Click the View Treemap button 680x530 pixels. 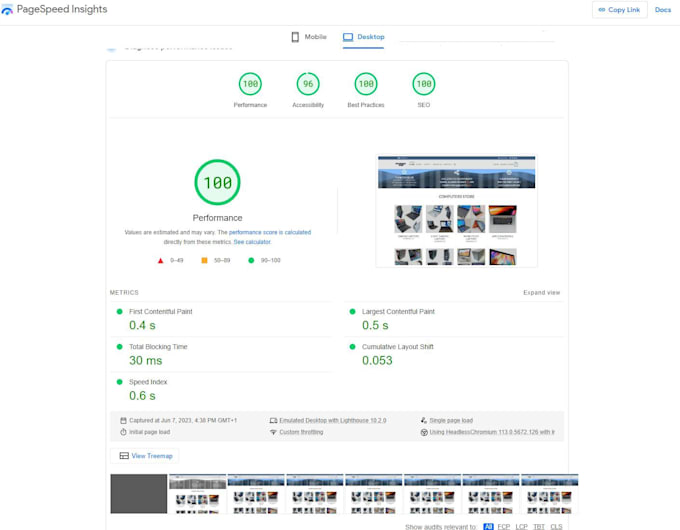tap(145, 456)
